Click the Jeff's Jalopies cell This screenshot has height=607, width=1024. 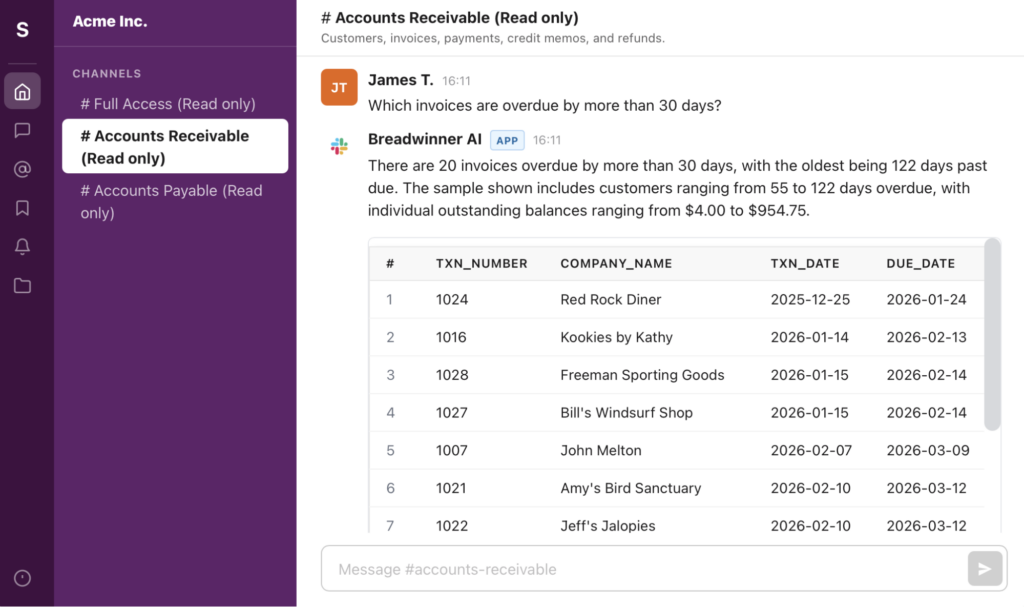(607, 526)
